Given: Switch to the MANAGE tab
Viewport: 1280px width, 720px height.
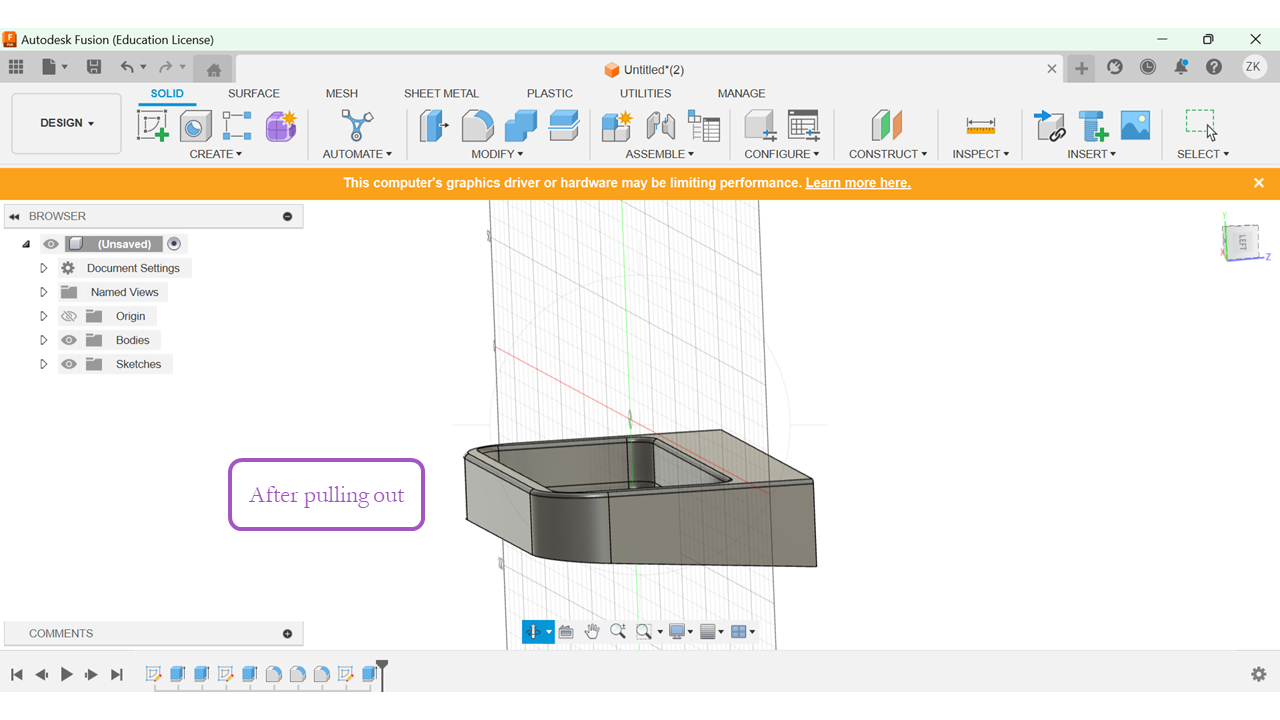Looking at the screenshot, I should click(x=741, y=93).
